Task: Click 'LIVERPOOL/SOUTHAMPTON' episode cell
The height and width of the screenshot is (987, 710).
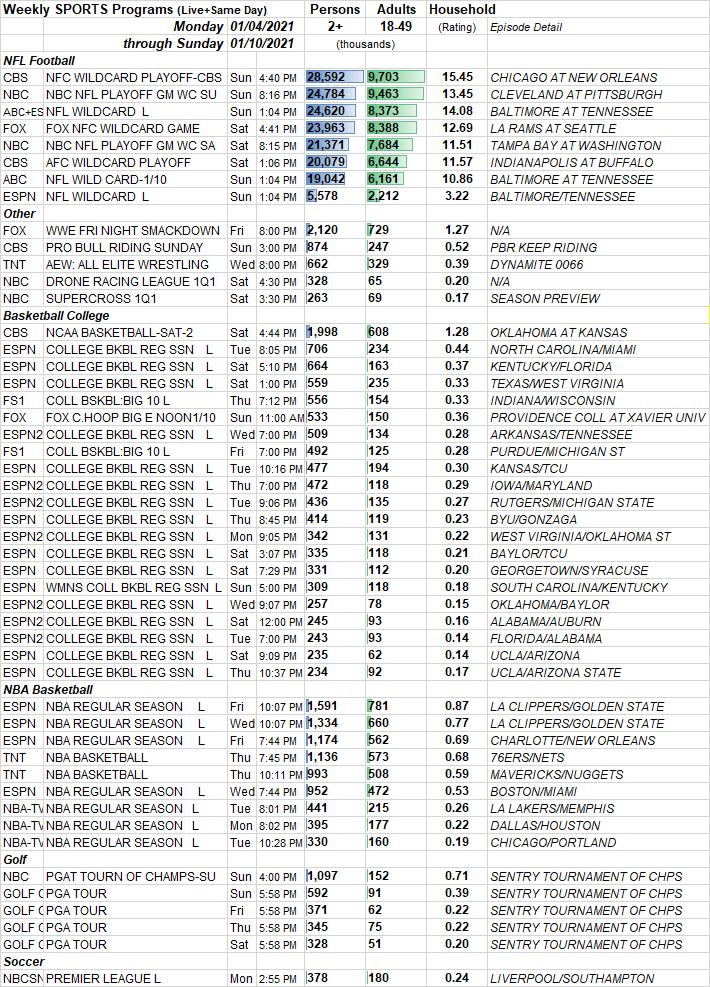Action: [572, 978]
